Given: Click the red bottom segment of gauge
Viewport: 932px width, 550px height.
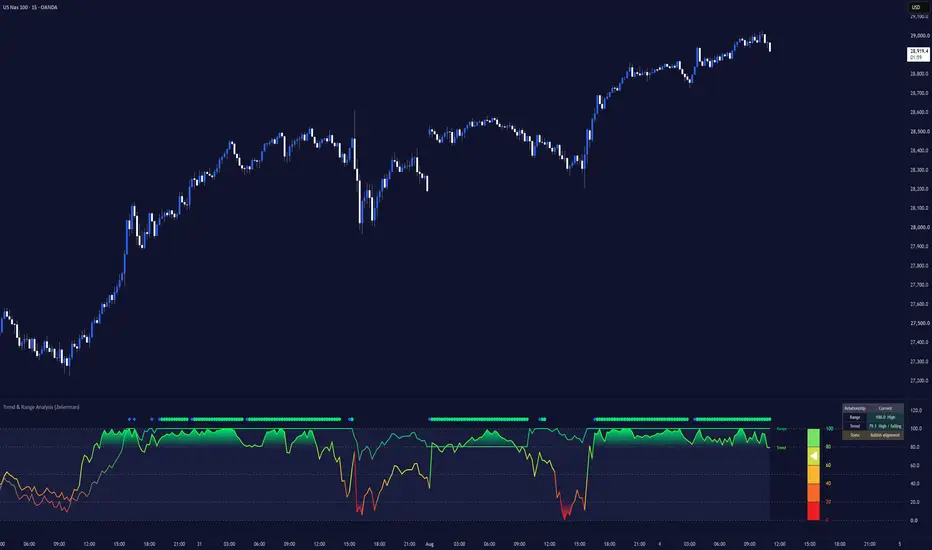Looking at the screenshot, I should point(813,511).
